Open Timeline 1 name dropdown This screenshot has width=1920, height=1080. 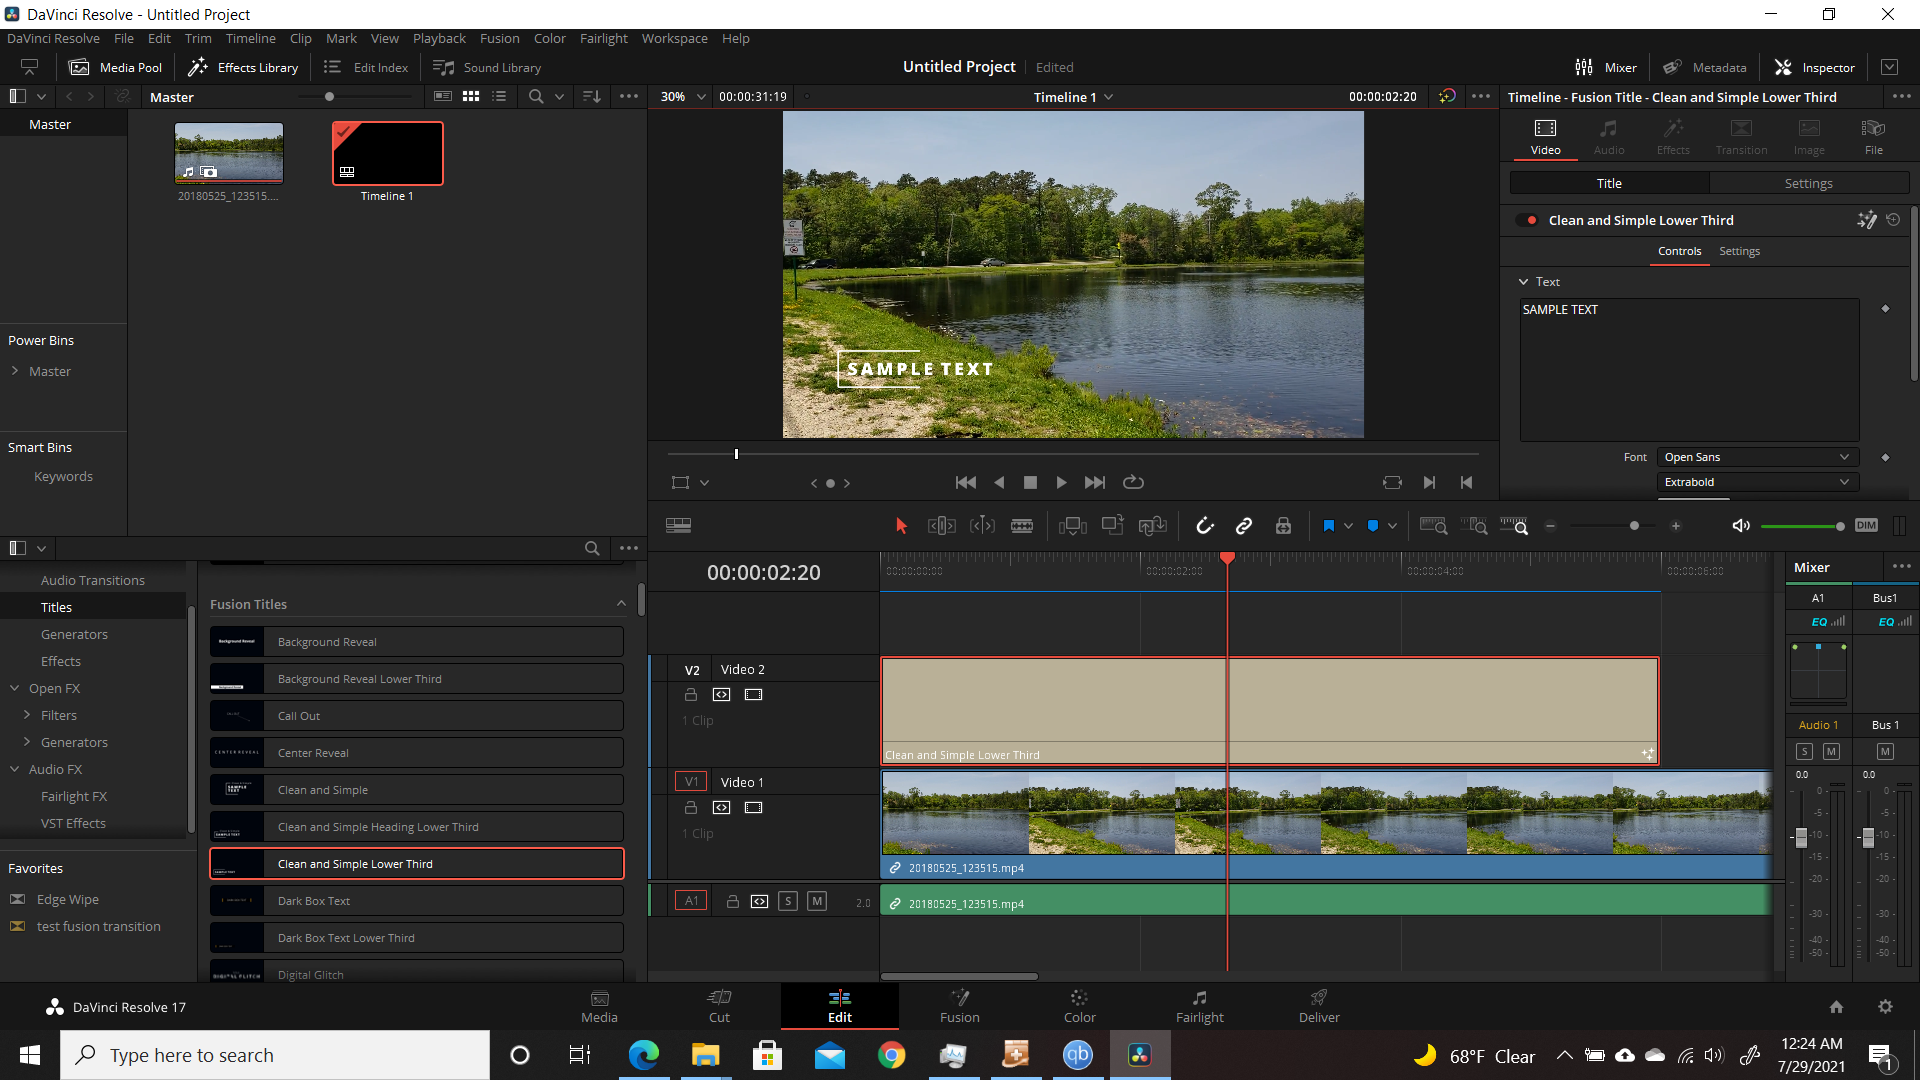1073,97
